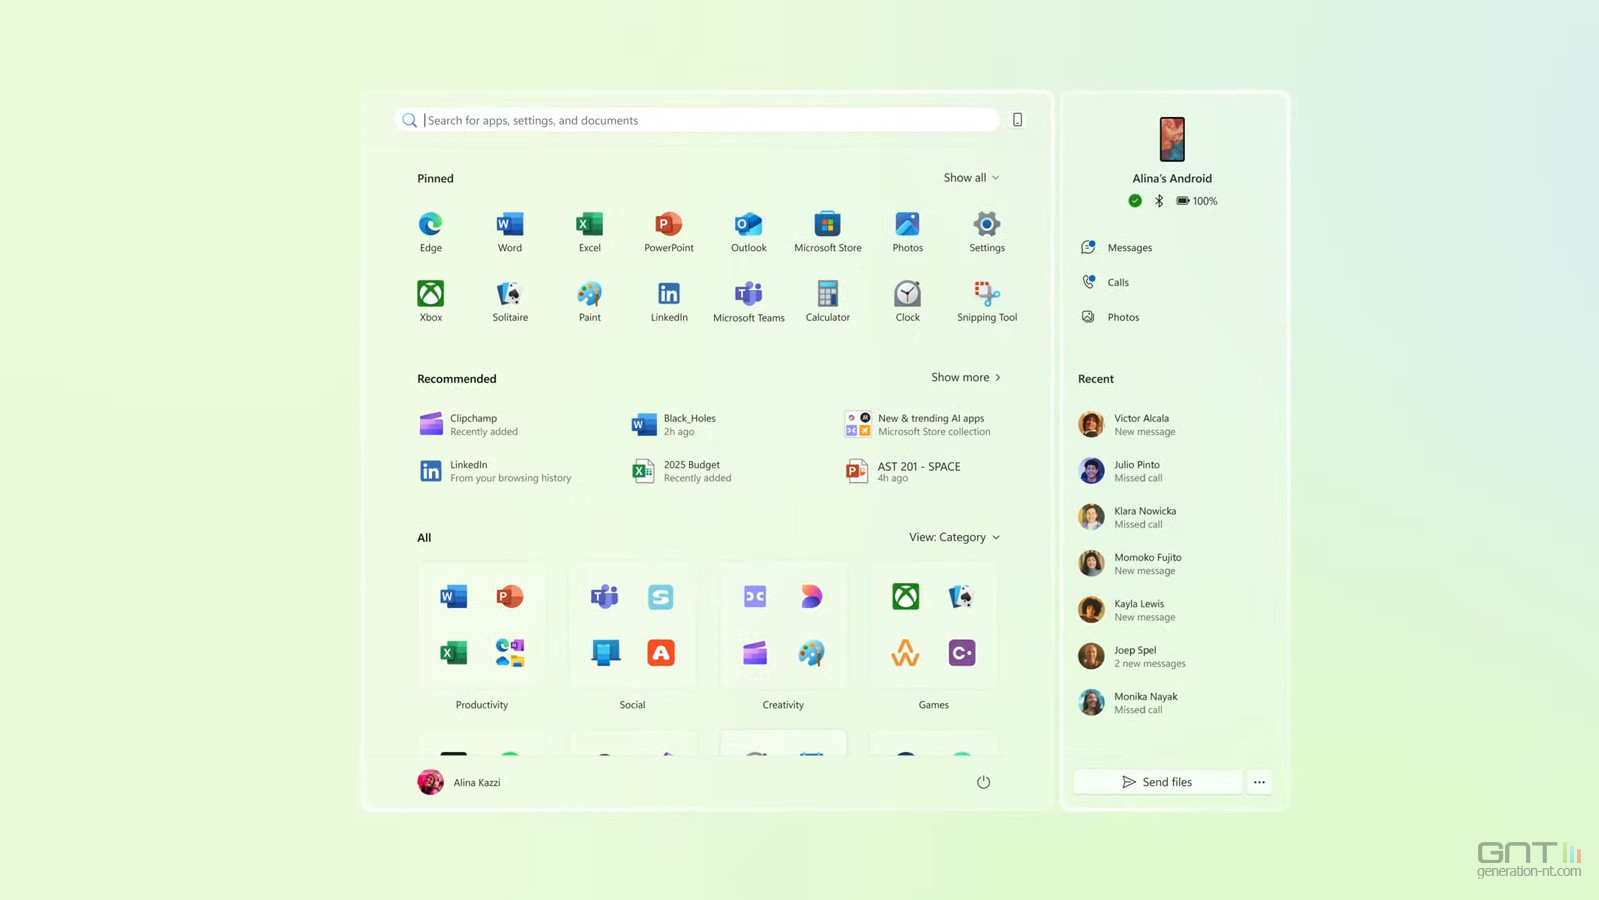Toggle the phone panel icon beside search
Screen dimensions: 1599x900
[x=1017, y=120]
